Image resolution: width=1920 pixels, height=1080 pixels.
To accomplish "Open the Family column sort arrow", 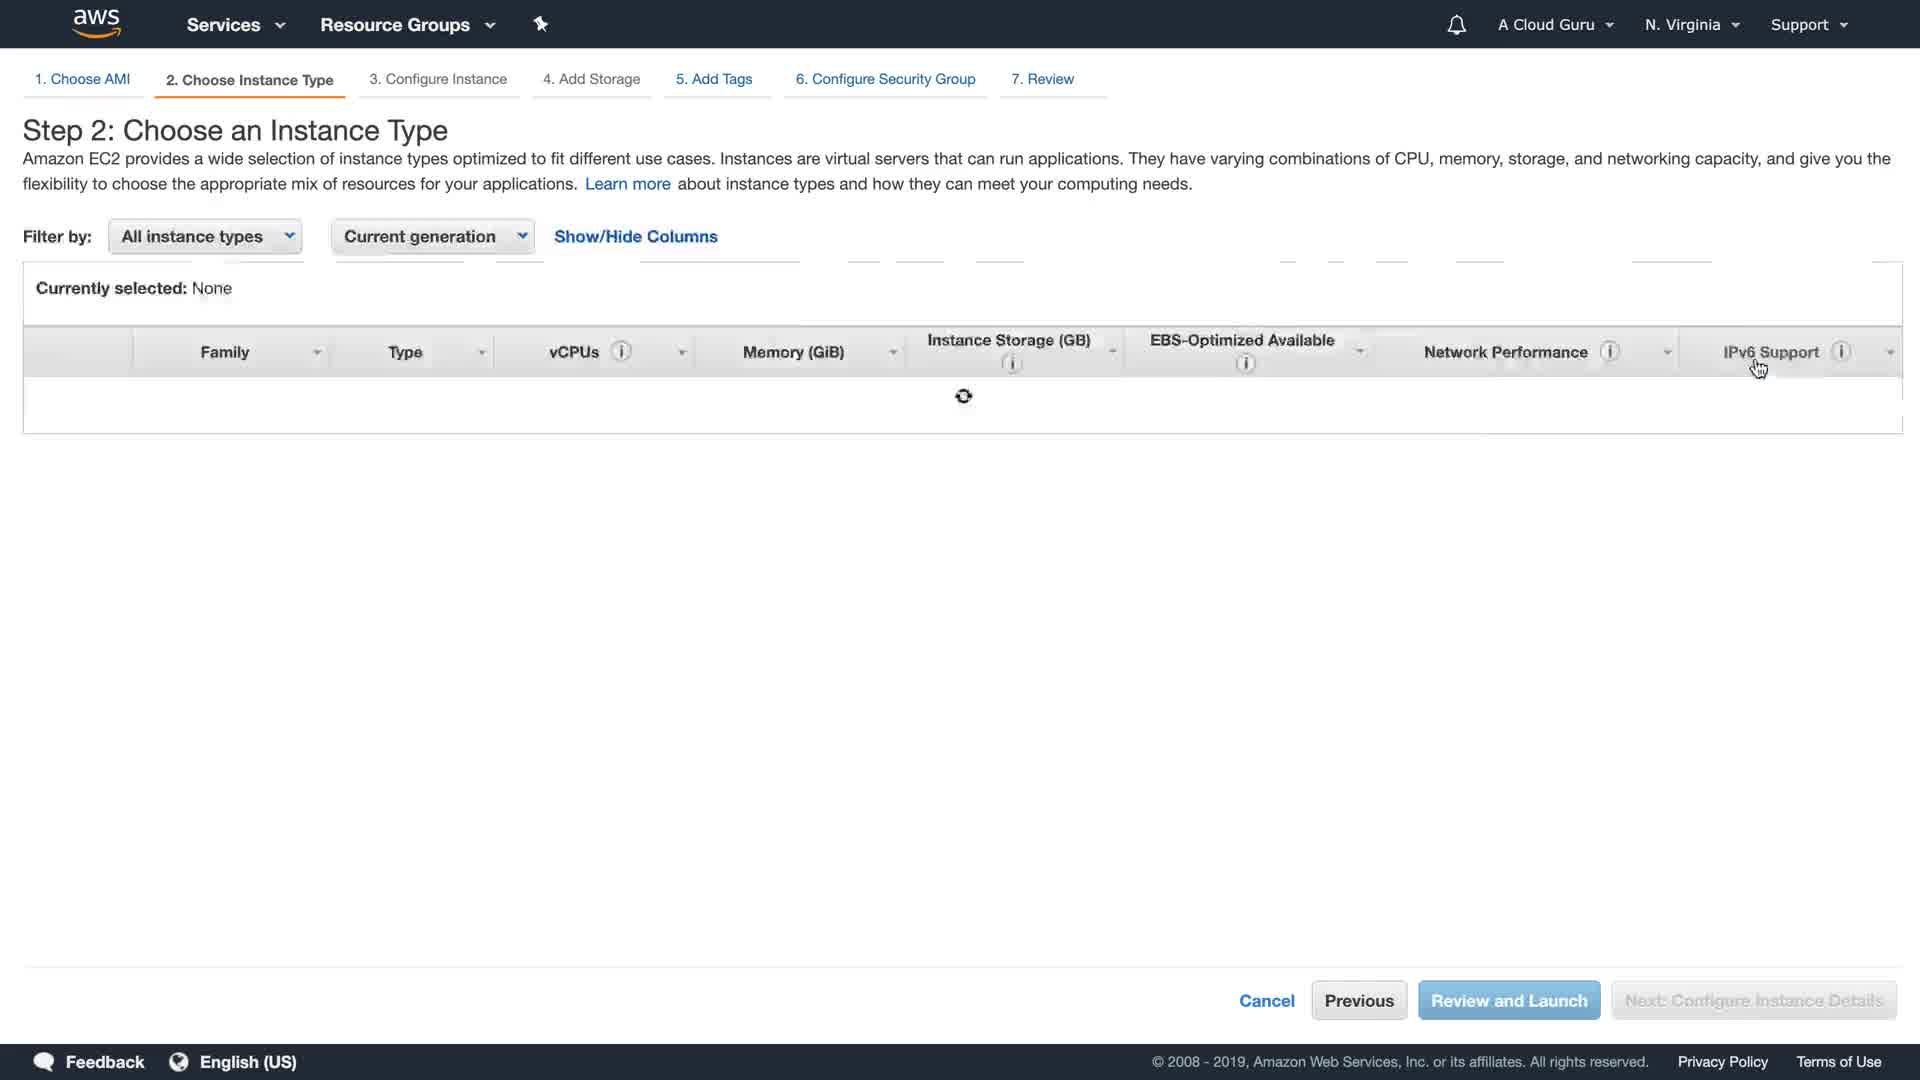I will 317,352.
